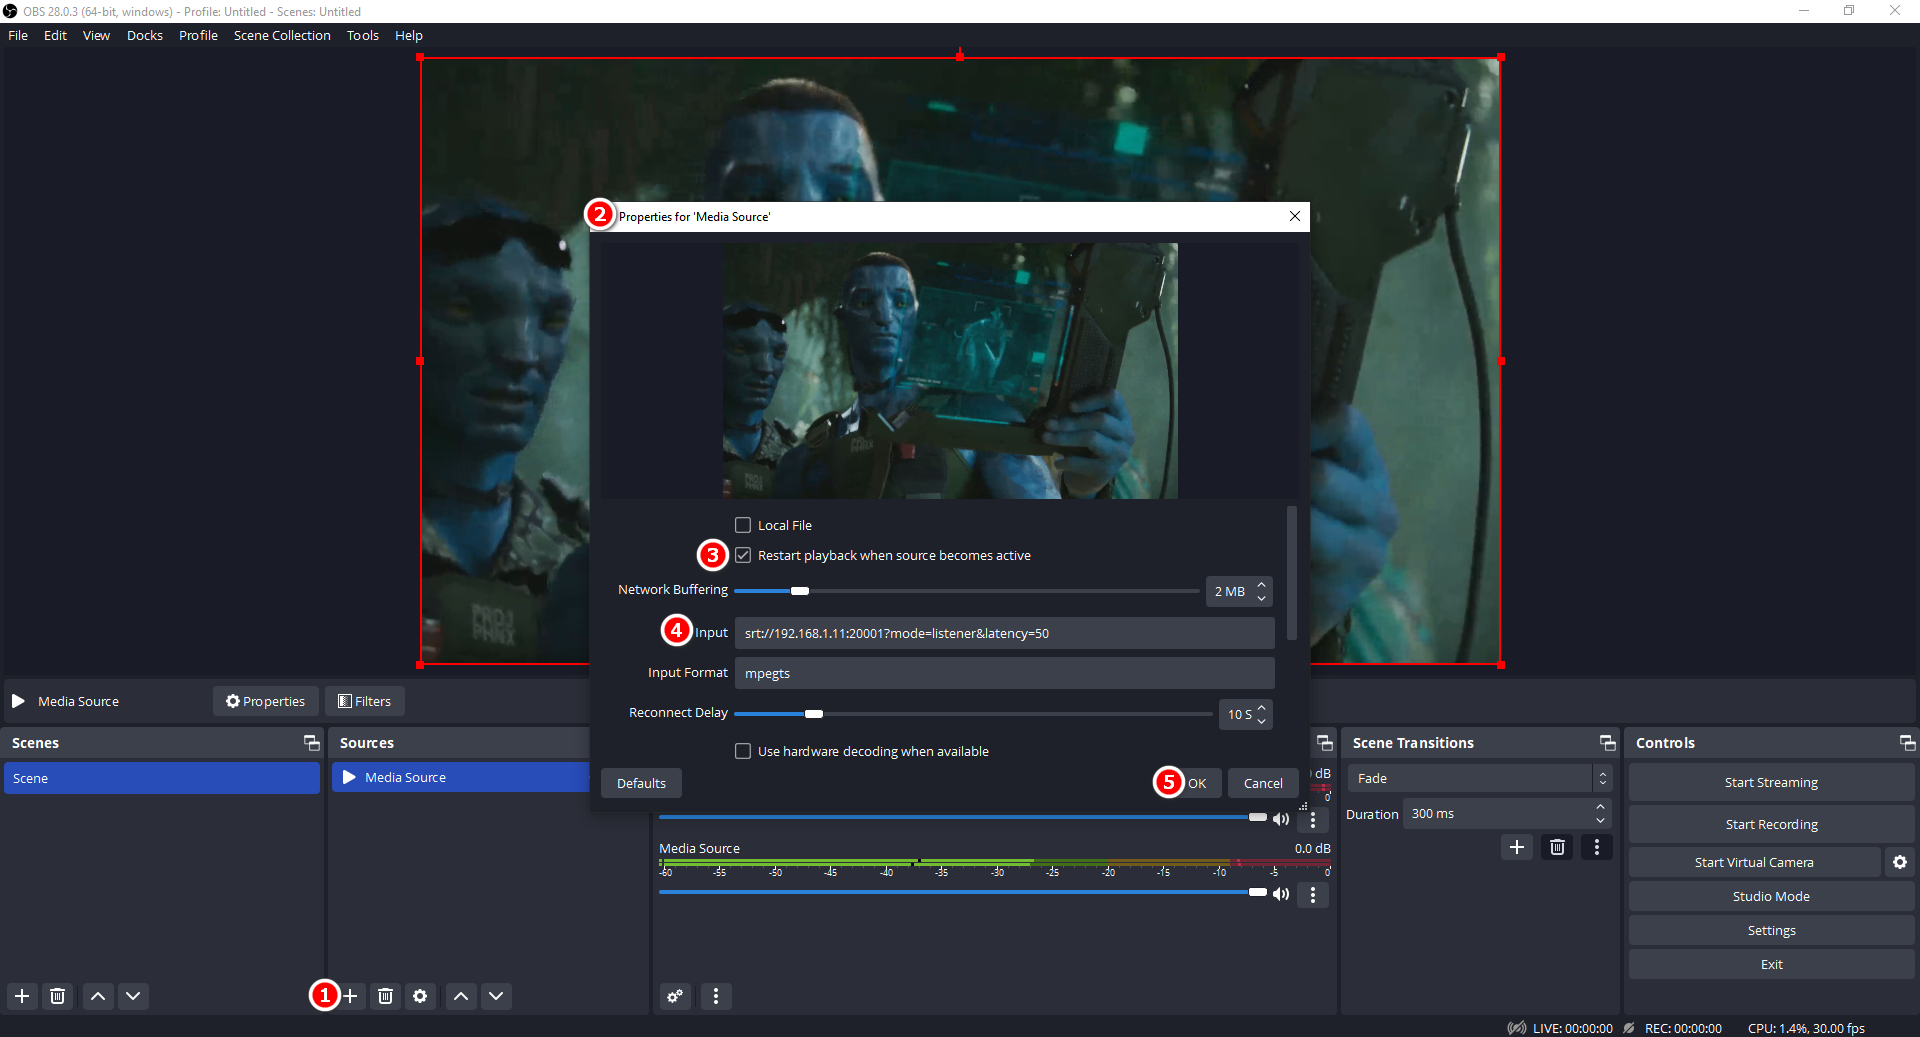Mute Media Source speaker icon in mixer

point(1281,894)
